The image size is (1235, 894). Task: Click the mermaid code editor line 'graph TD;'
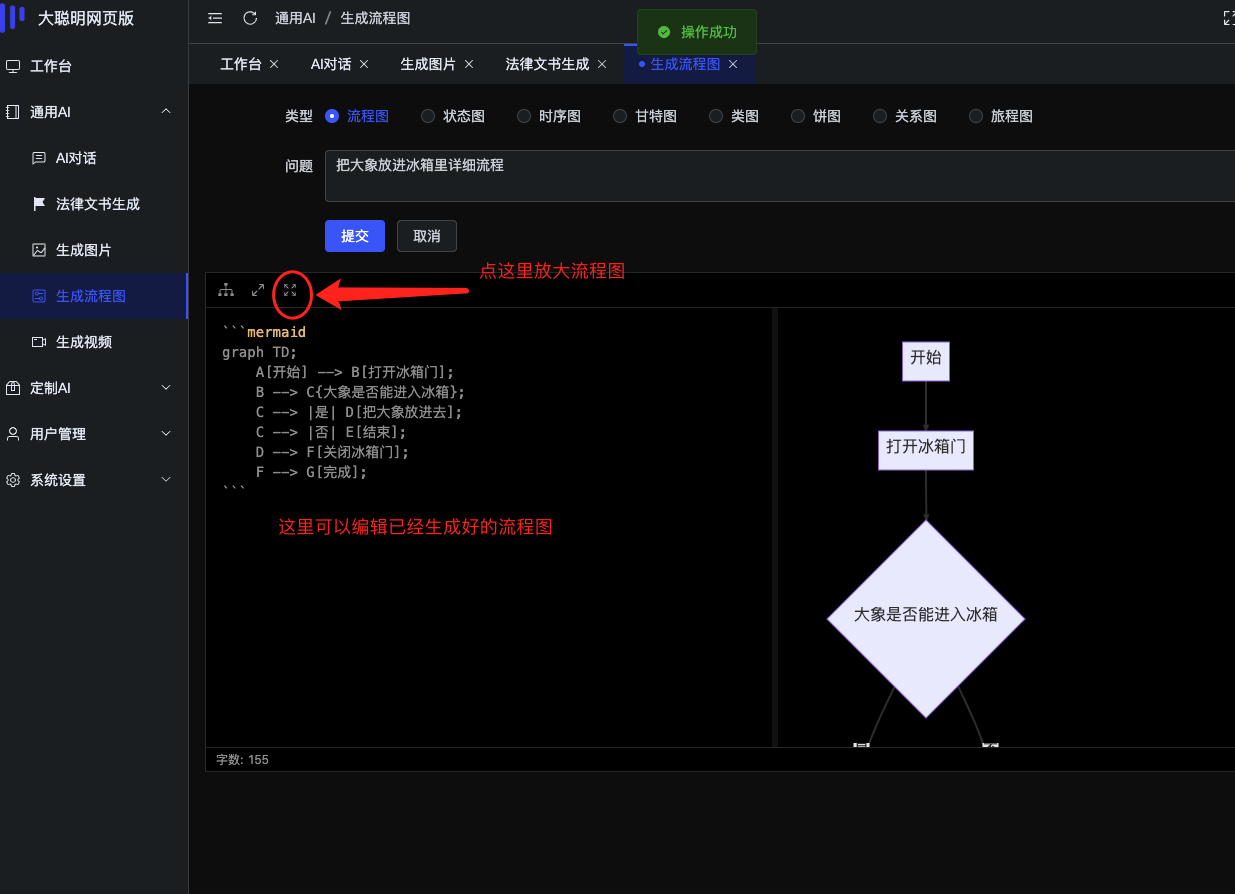click(x=260, y=352)
